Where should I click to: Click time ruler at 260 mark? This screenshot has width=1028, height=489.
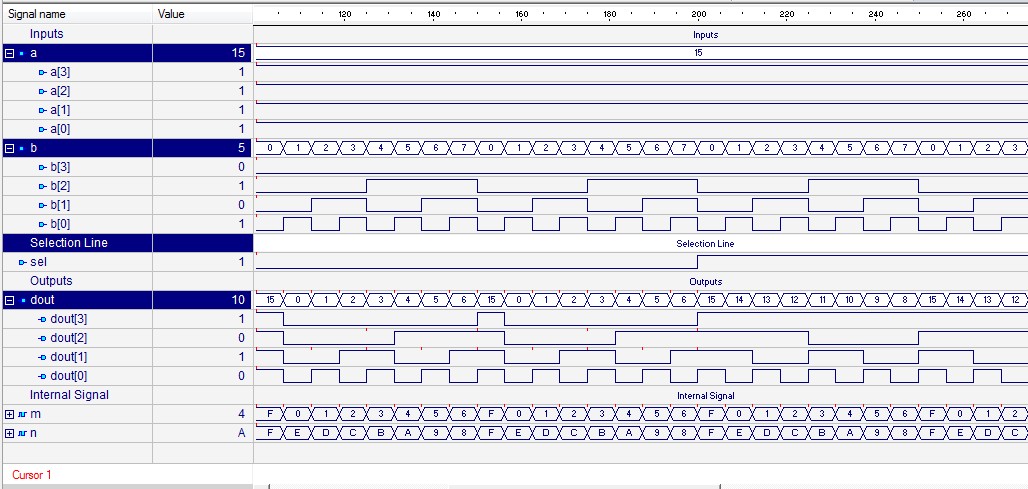964,14
